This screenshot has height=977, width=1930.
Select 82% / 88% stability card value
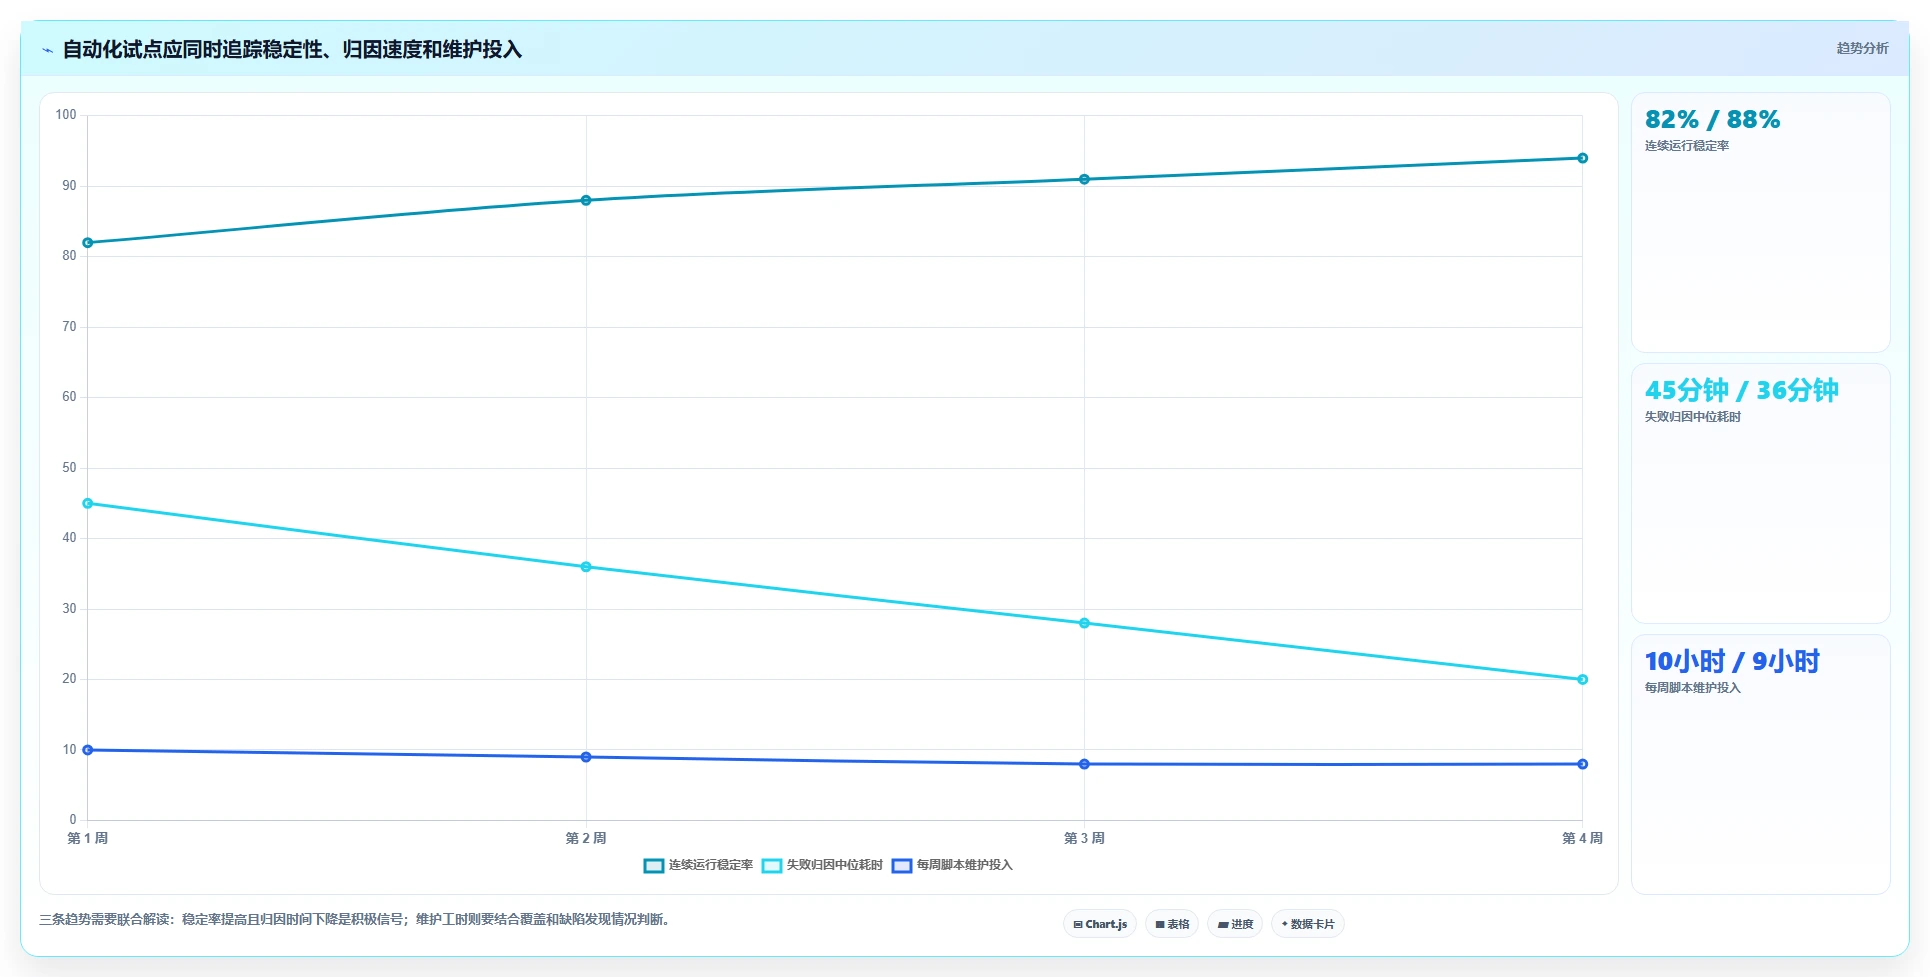(1712, 120)
